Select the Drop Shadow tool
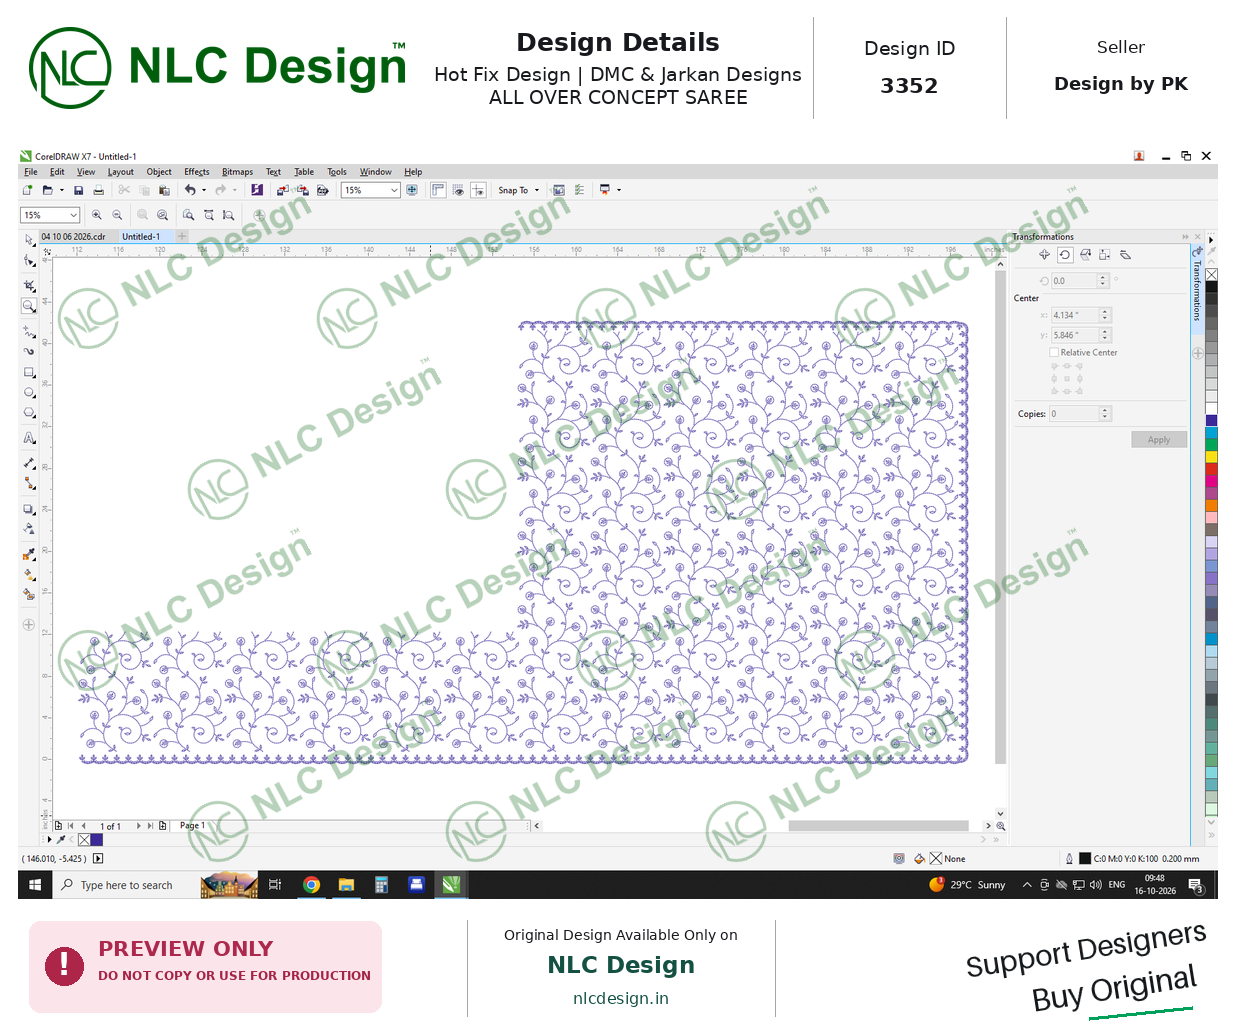This screenshot has width=1236, height=1027. pos(29,509)
